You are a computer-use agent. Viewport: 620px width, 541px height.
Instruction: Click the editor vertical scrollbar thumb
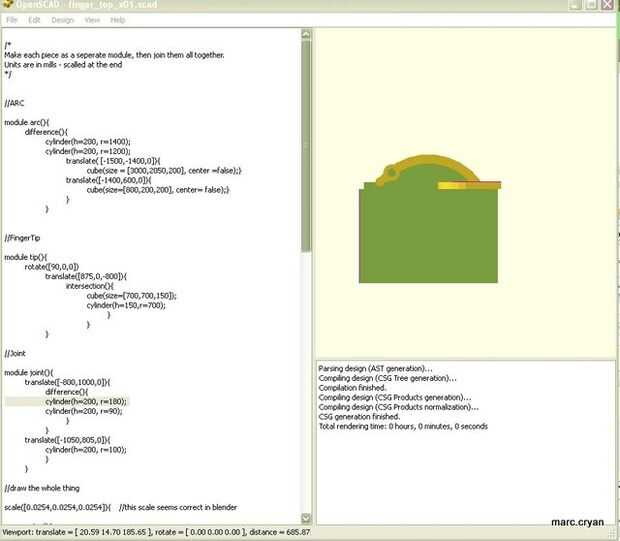(x=306, y=145)
